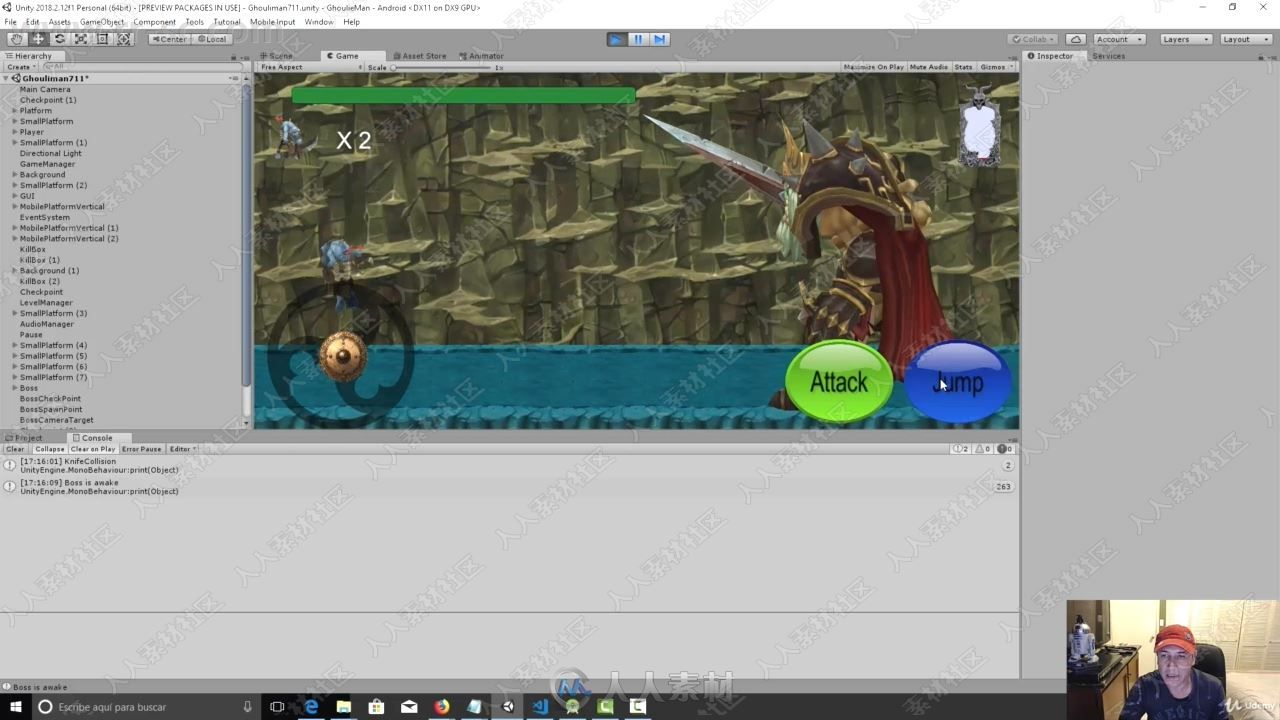
Task: Expand the Platform object in Hierarchy
Action: (x=15, y=111)
